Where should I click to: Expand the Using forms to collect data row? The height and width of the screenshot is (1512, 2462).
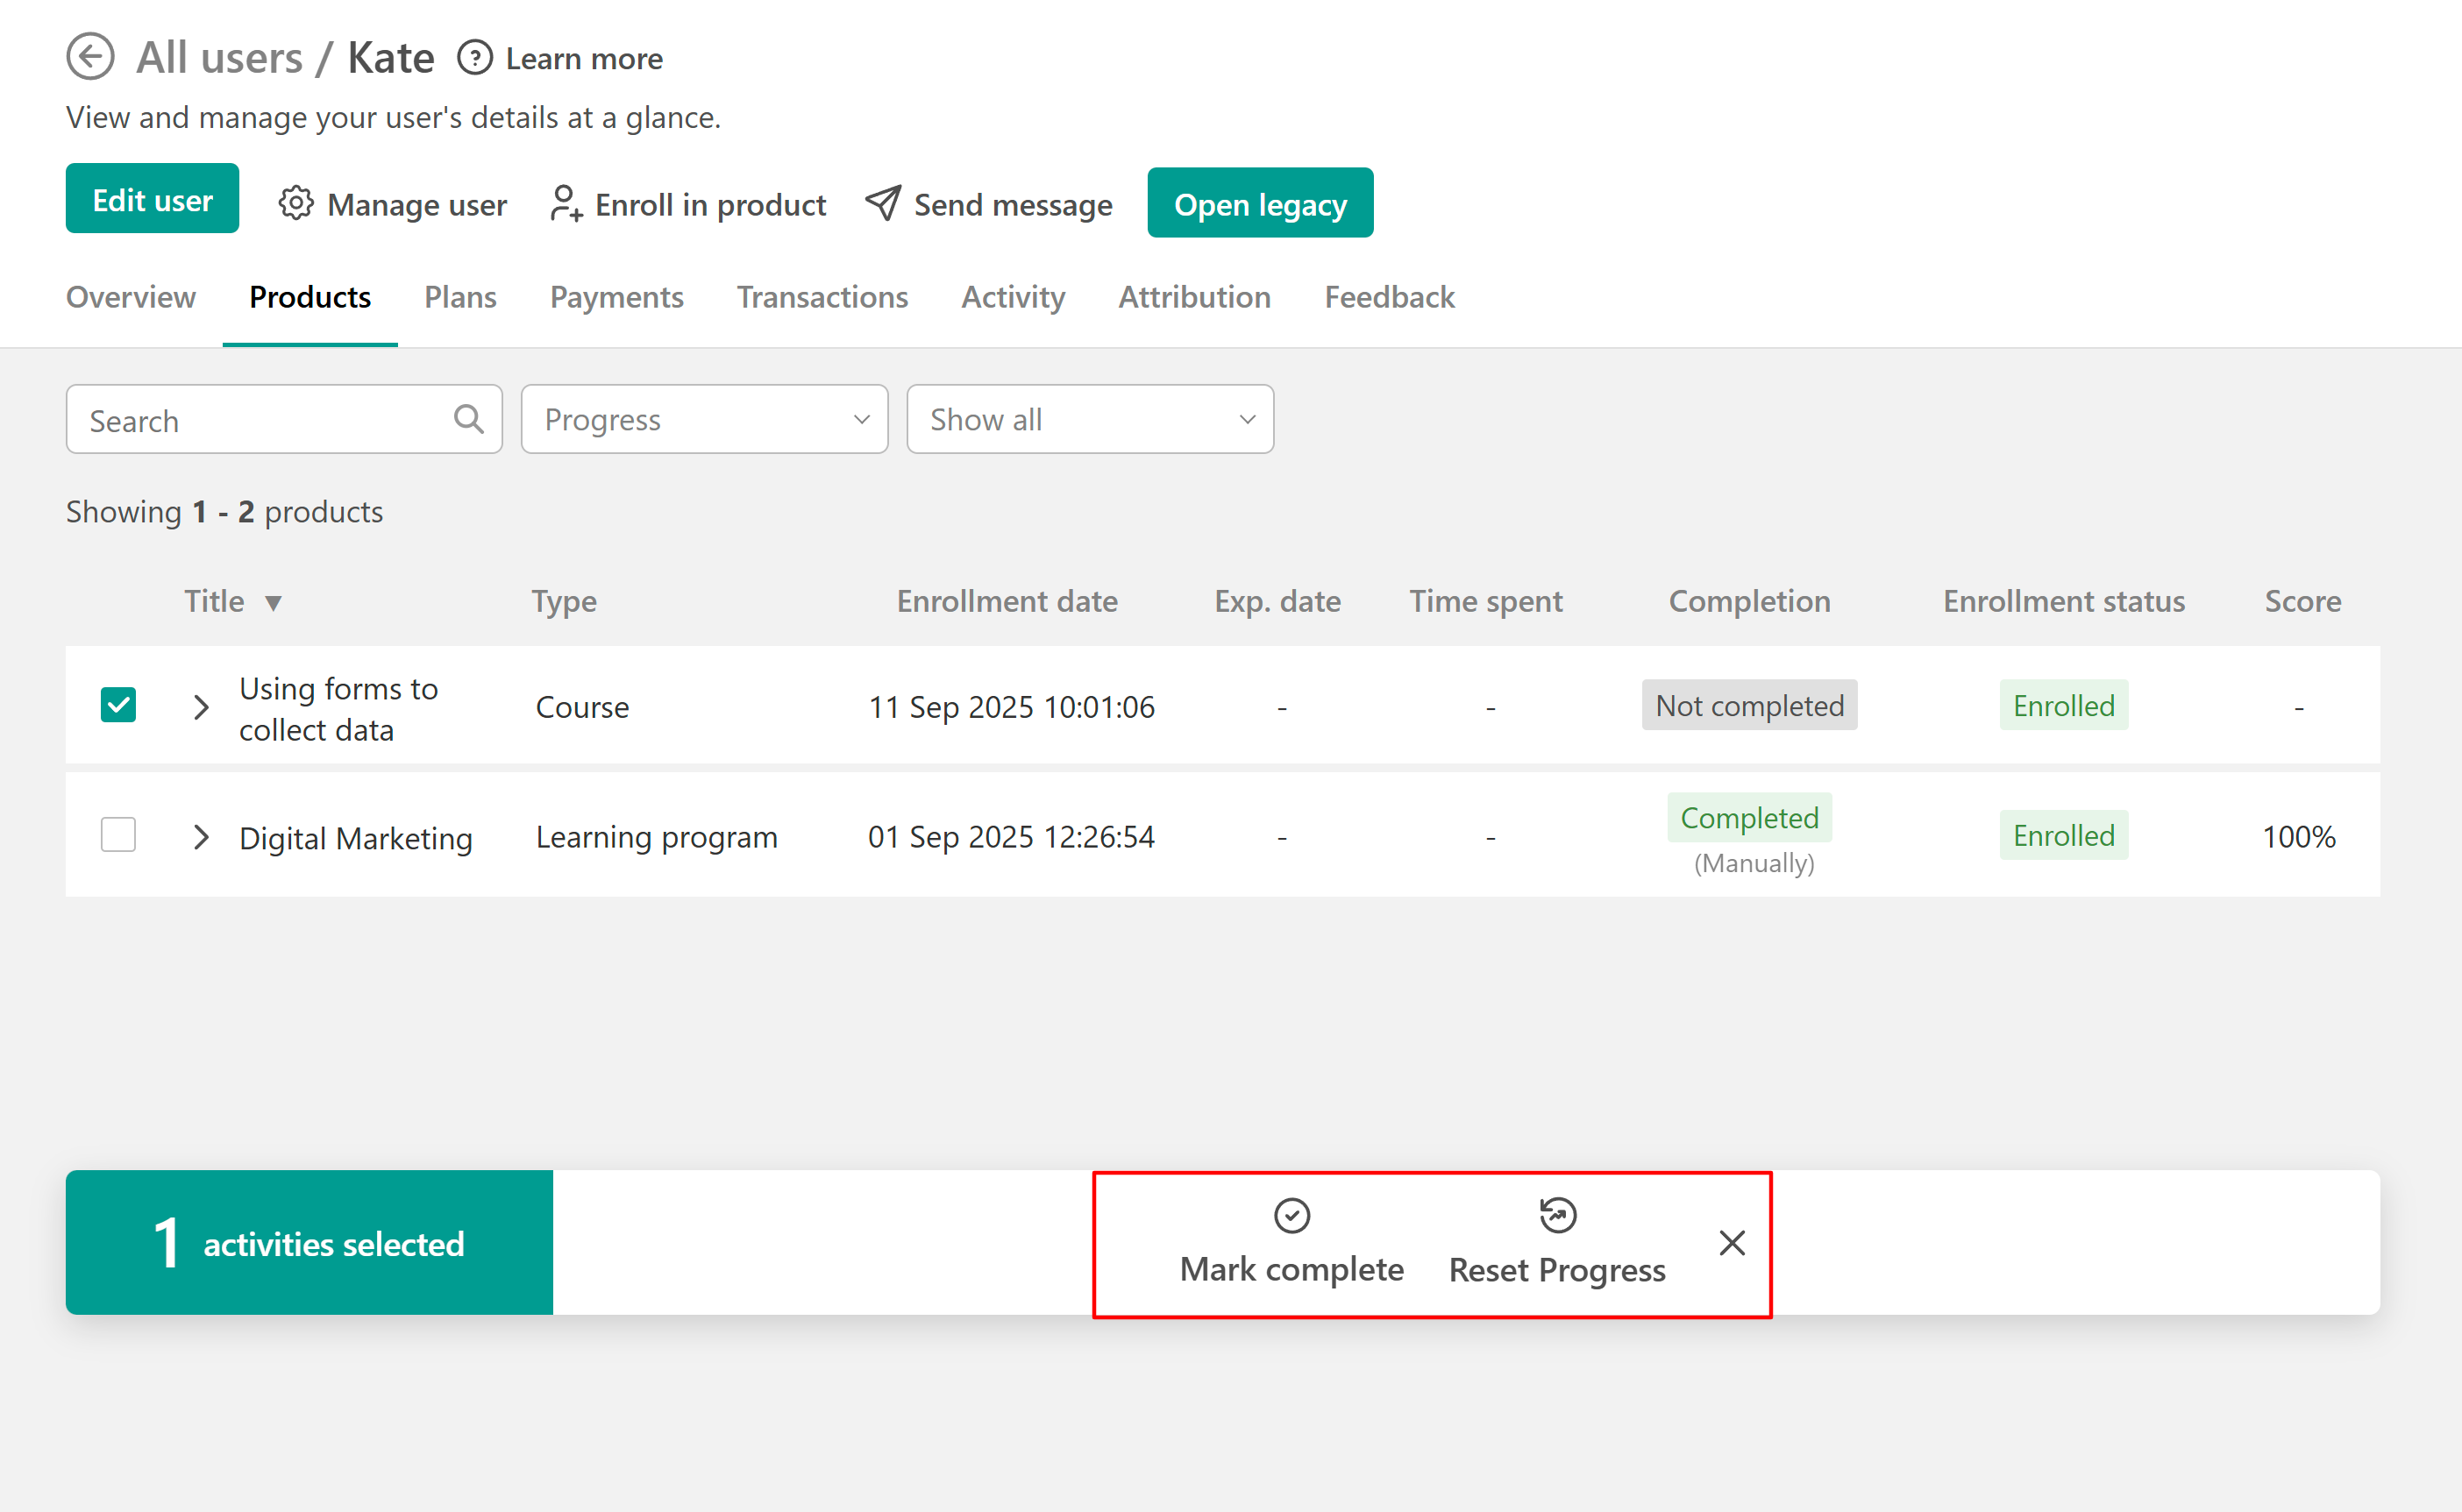pyautogui.click(x=201, y=707)
